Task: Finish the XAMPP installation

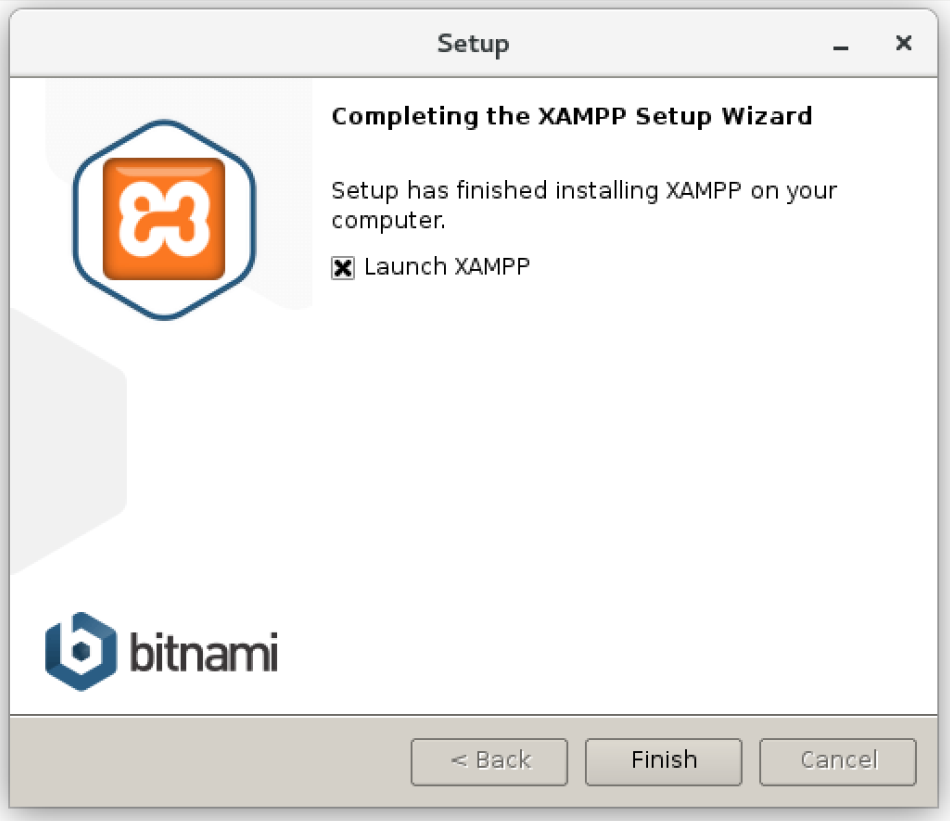Action: (663, 762)
